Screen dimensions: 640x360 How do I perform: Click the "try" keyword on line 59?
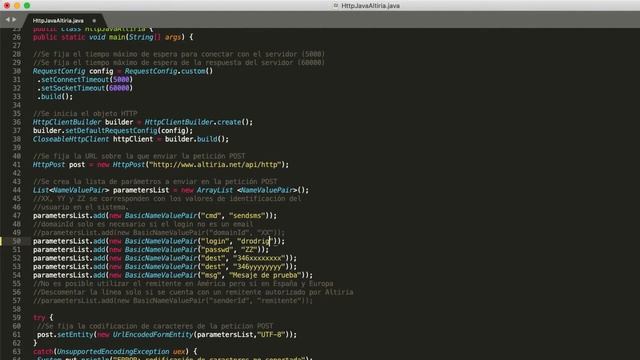pos(39,318)
